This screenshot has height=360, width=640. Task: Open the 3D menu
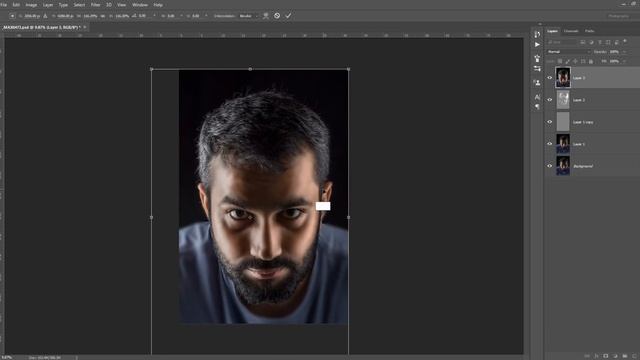[x=109, y=5]
